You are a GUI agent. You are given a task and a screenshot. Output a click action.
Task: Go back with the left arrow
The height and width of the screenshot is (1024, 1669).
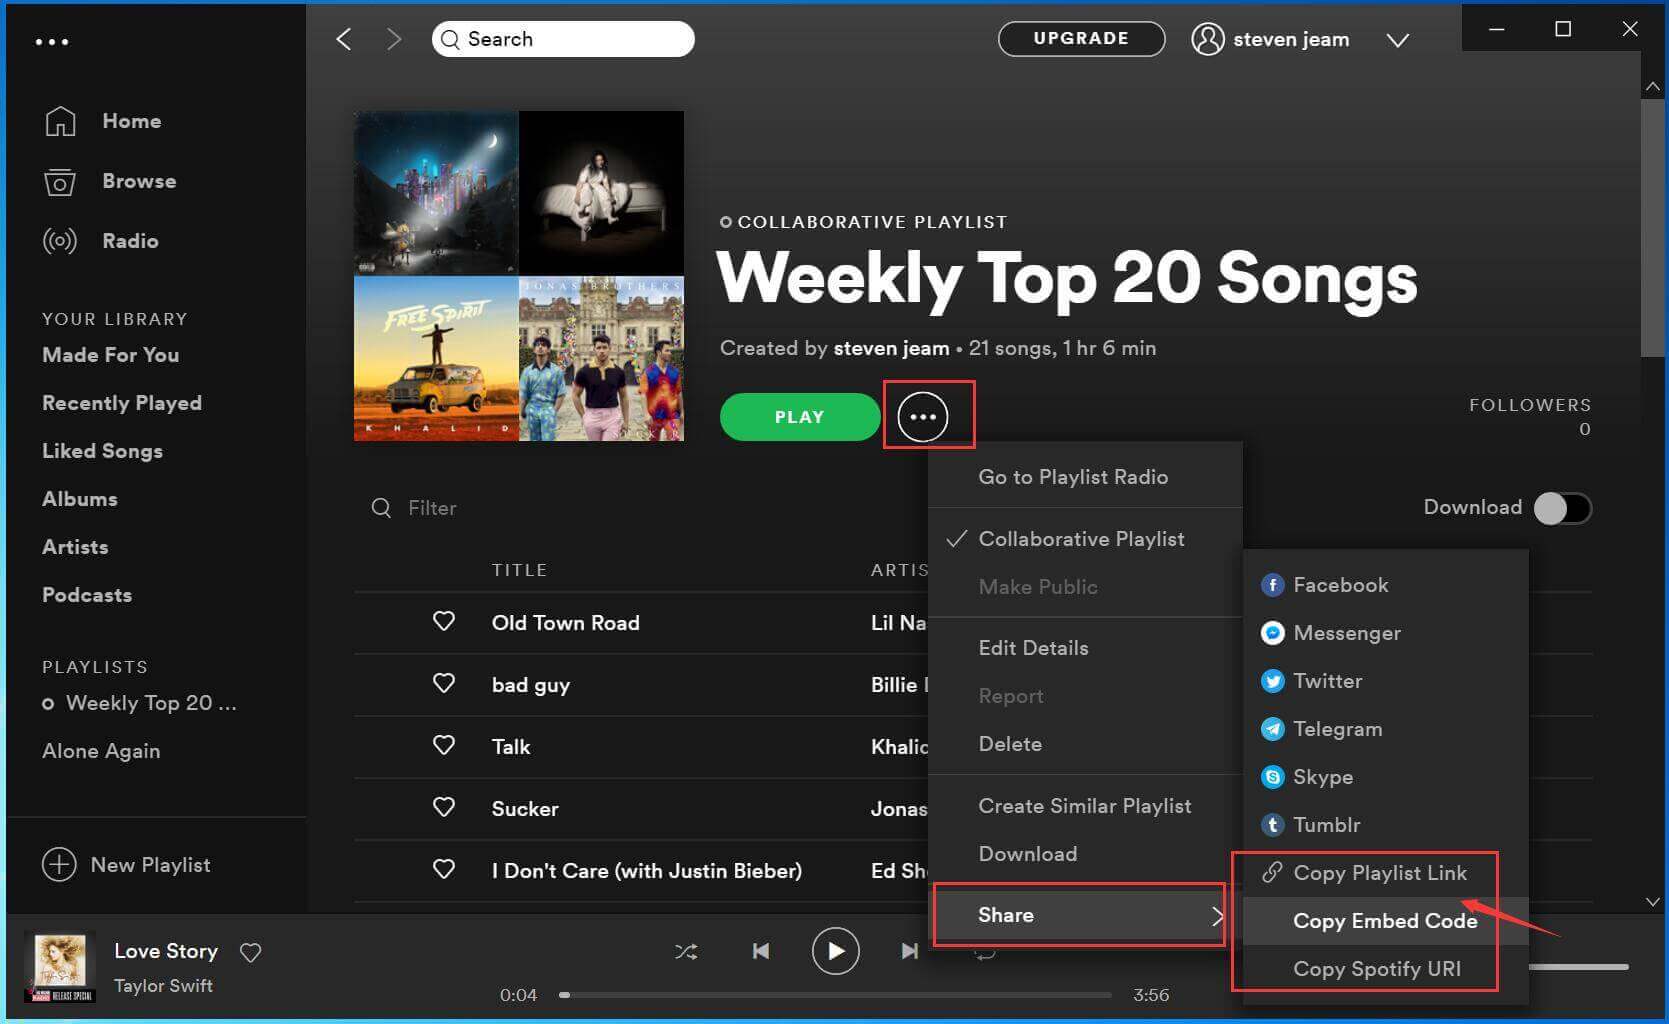(x=343, y=39)
